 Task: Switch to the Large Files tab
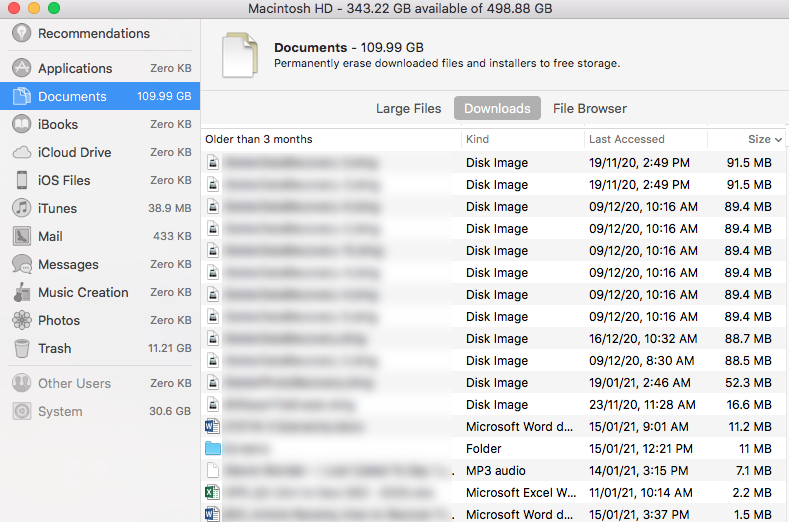coord(408,108)
